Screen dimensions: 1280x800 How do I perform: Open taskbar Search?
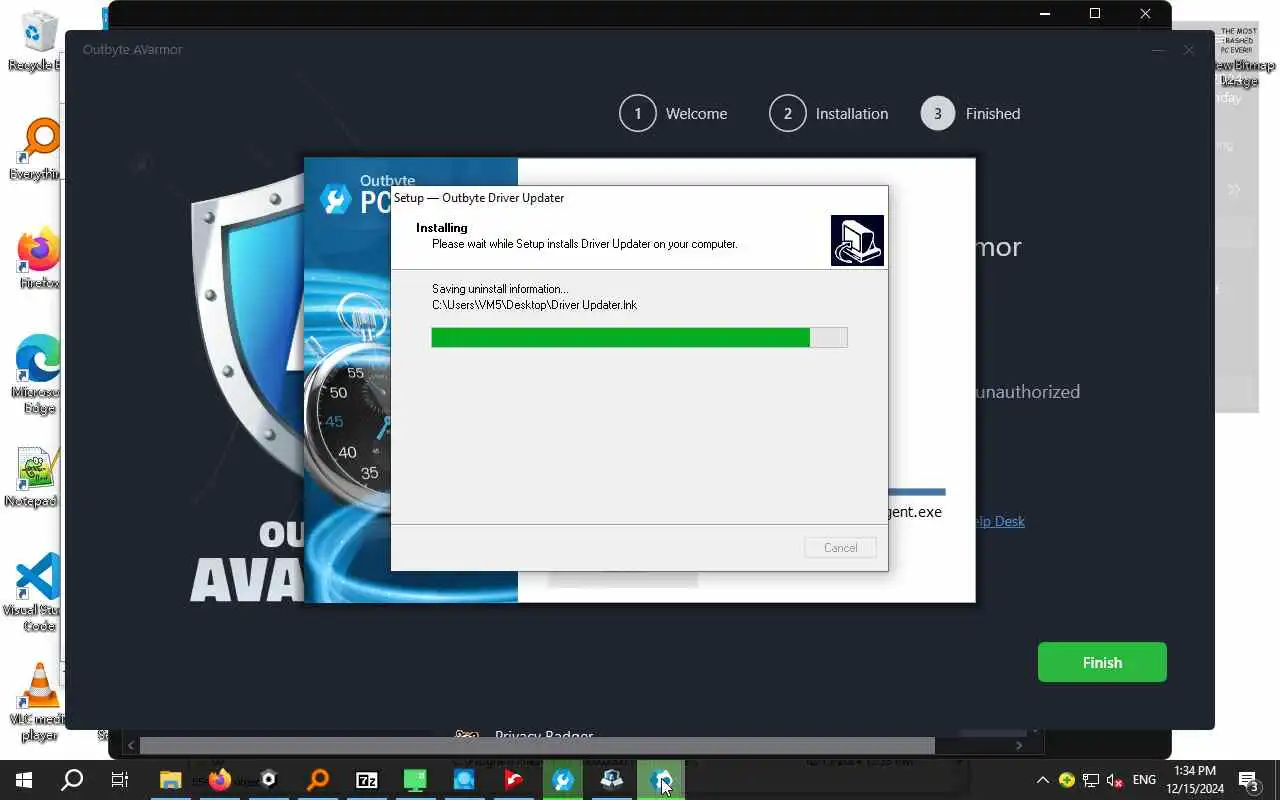point(72,780)
